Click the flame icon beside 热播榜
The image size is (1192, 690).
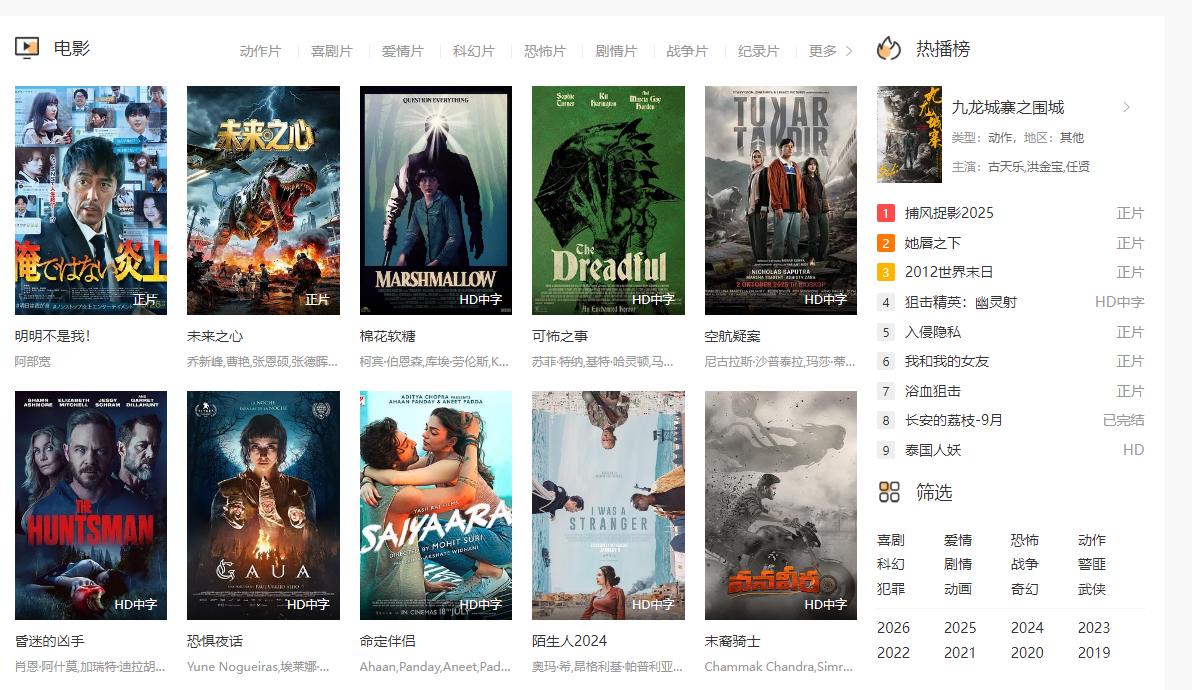point(888,49)
